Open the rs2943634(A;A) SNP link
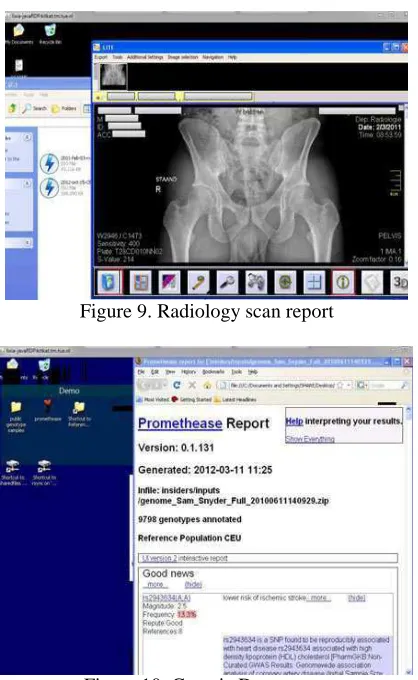 (167, 598)
